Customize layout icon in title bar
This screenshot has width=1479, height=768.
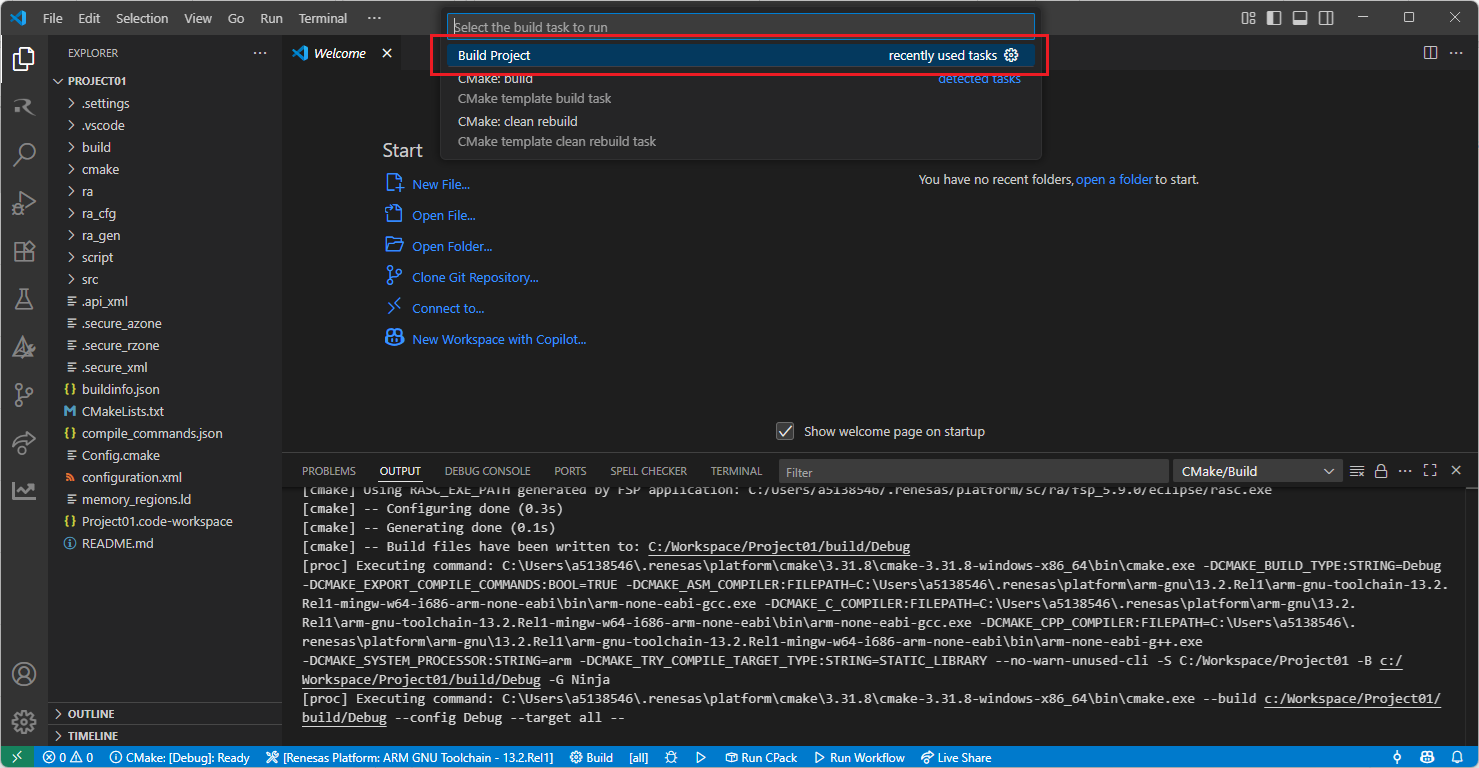pos(1248,18)
